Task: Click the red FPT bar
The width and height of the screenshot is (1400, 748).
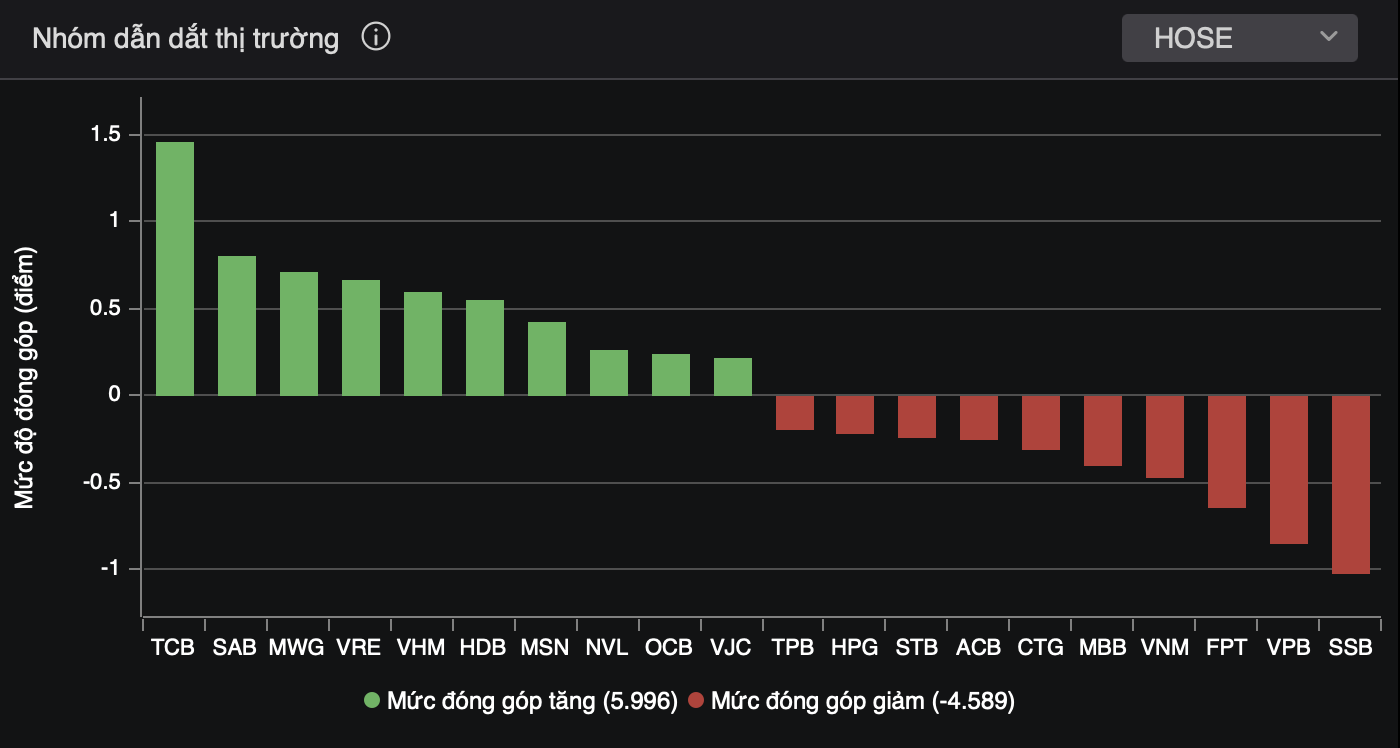Action: [1227, 452]
